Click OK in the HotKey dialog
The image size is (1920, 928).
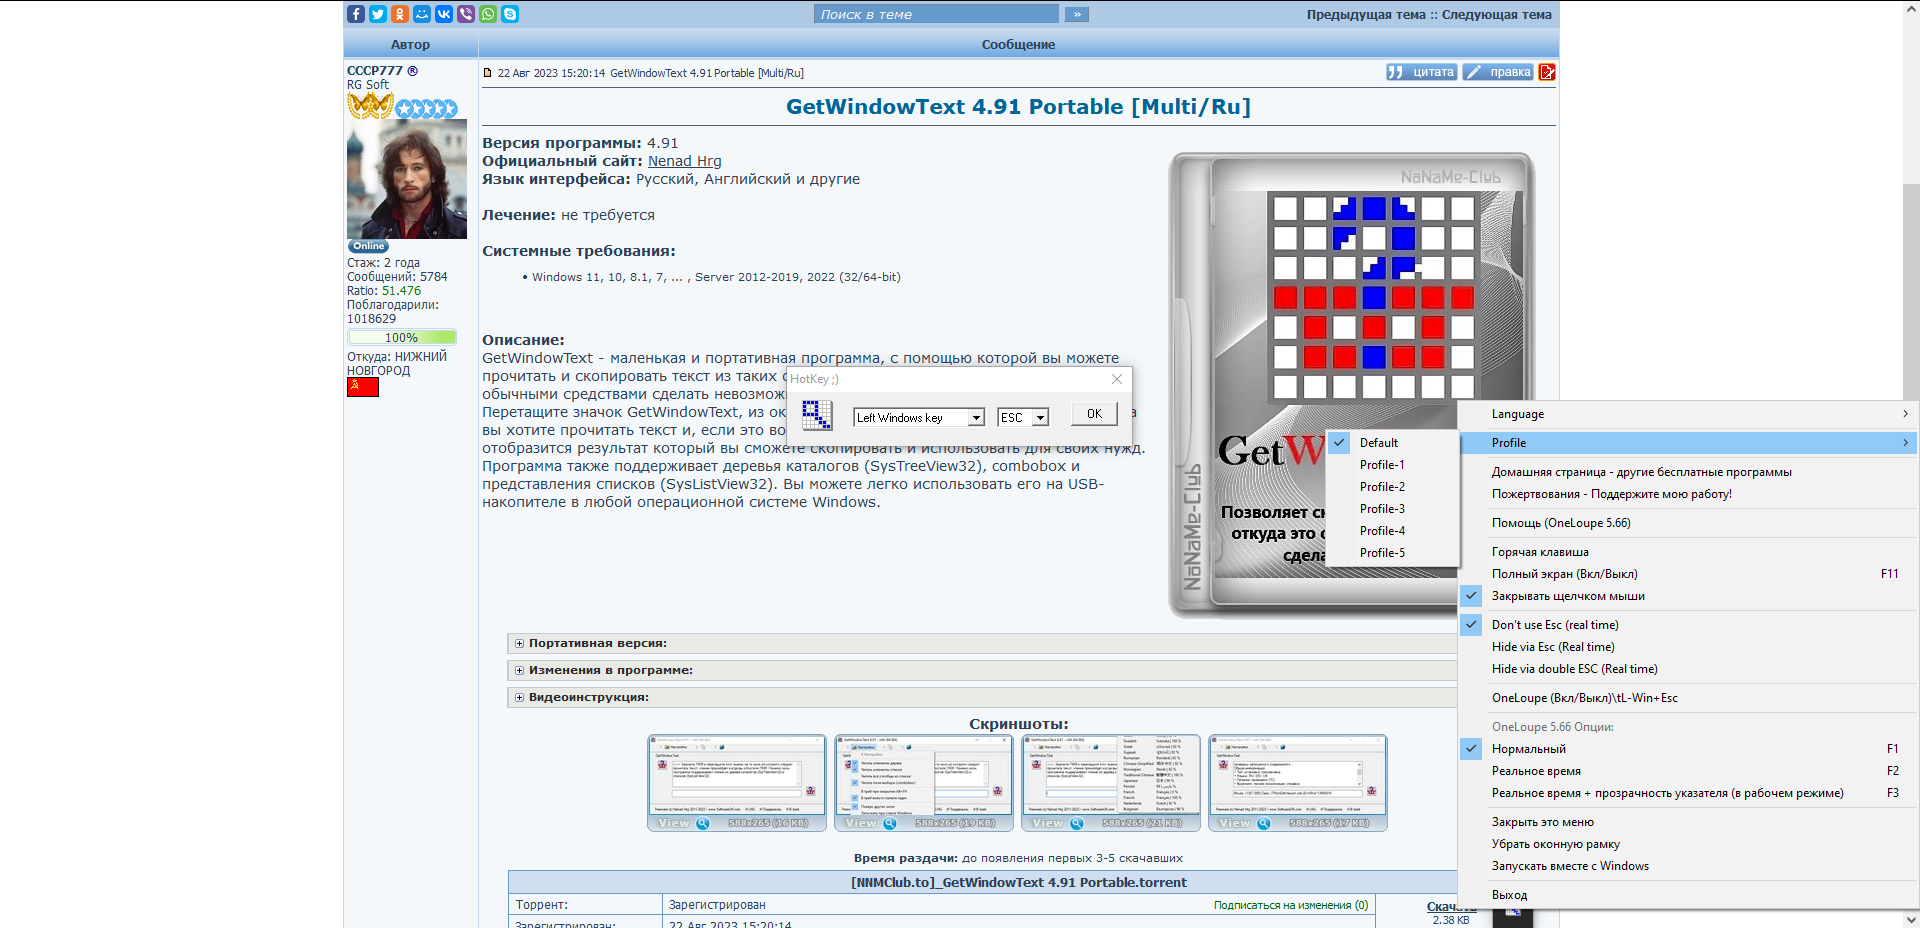pos(1094,414)
